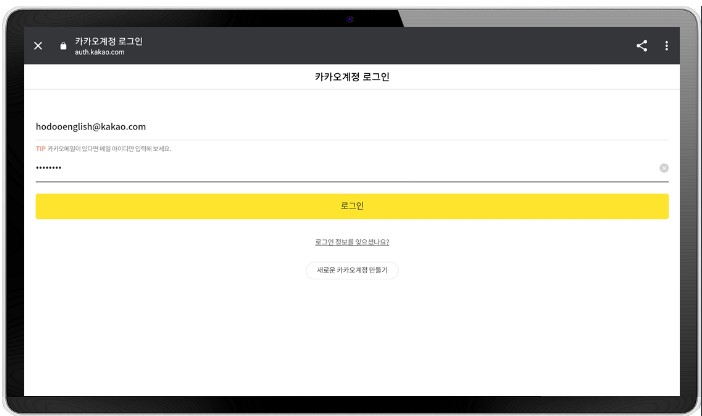Image resolution: width=702 pixels, height=416 pixels.
Task: Close the Kakao login browser tab
Action: (x=38, y=46)
